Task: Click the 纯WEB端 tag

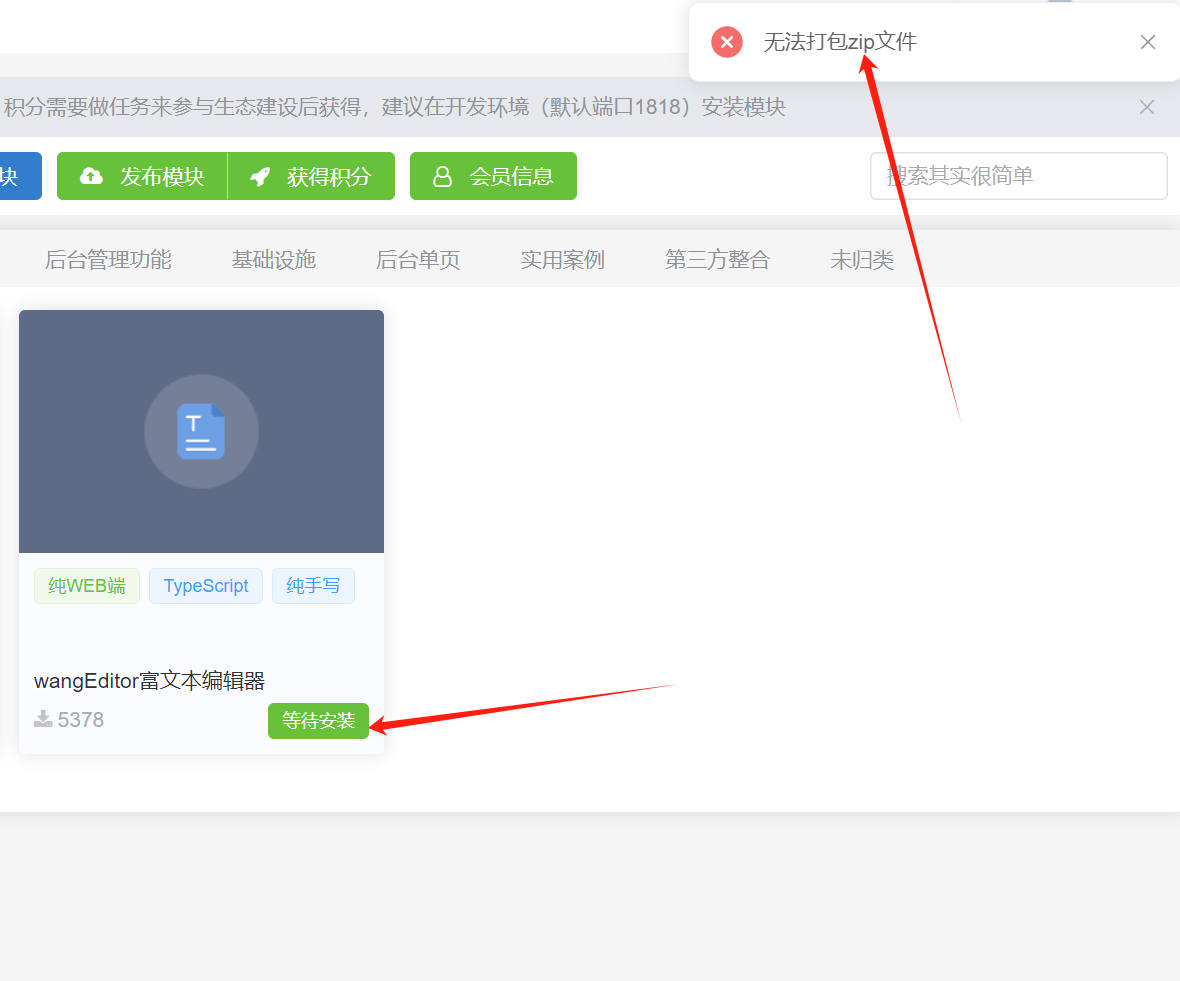Action: tap(87, 586)
